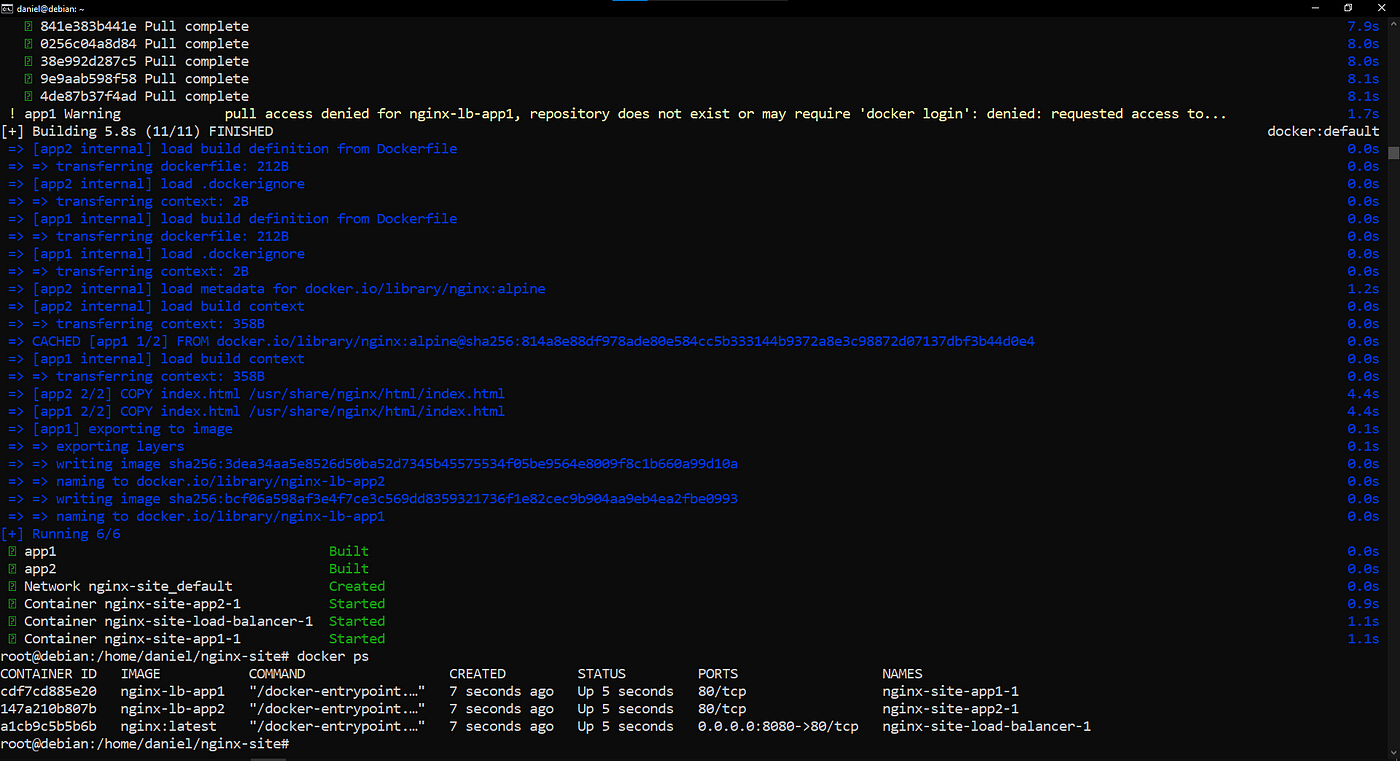Open the terminal window system menu icon
This screenshot has height=761, width=1400.
[7, 7]
